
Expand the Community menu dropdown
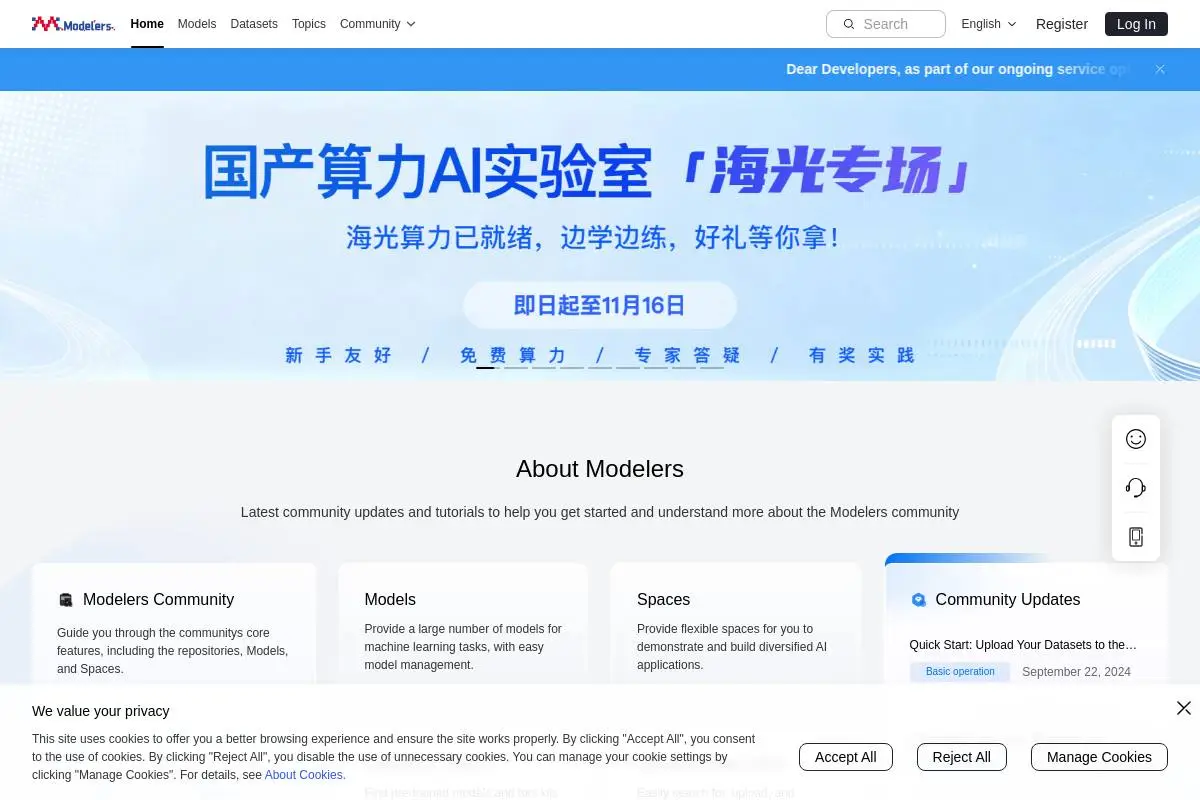378,24
